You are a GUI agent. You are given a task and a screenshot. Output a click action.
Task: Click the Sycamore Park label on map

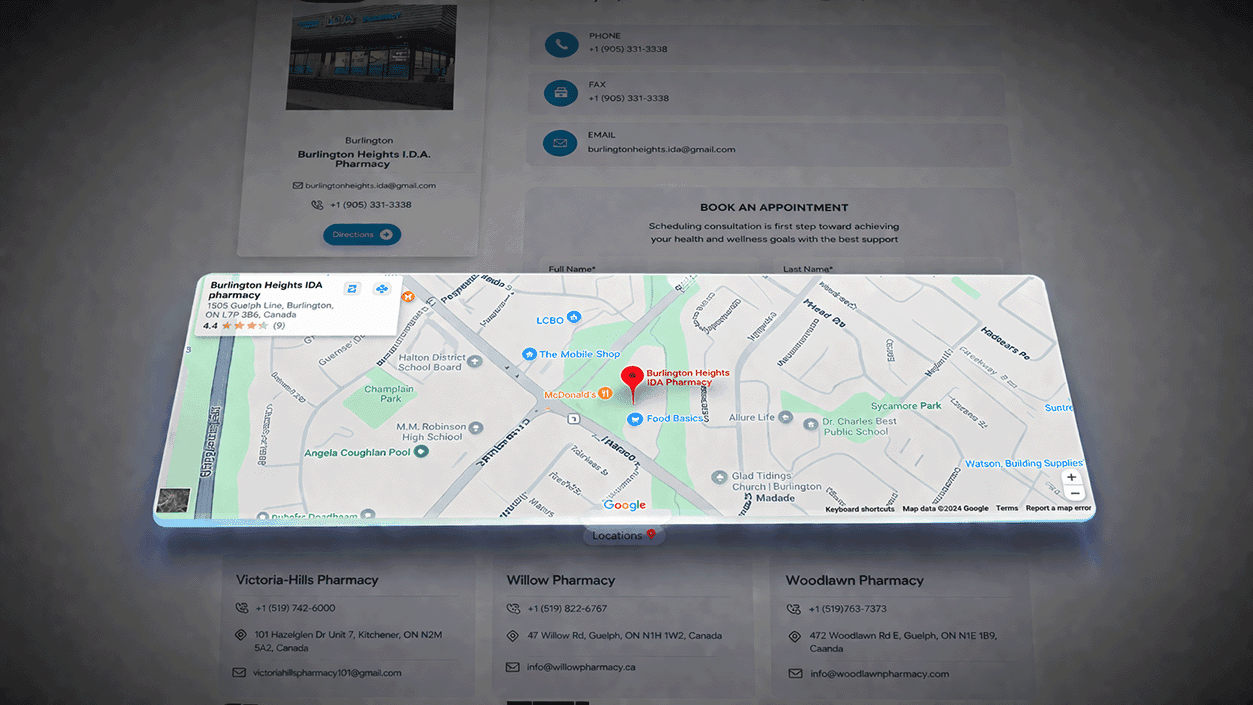[906, 406]
